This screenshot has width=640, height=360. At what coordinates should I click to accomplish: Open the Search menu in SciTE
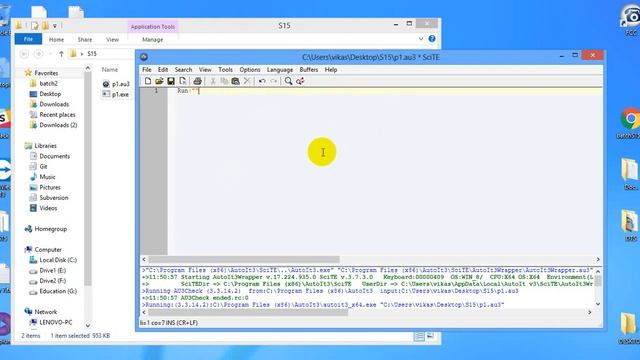(183, 70)
